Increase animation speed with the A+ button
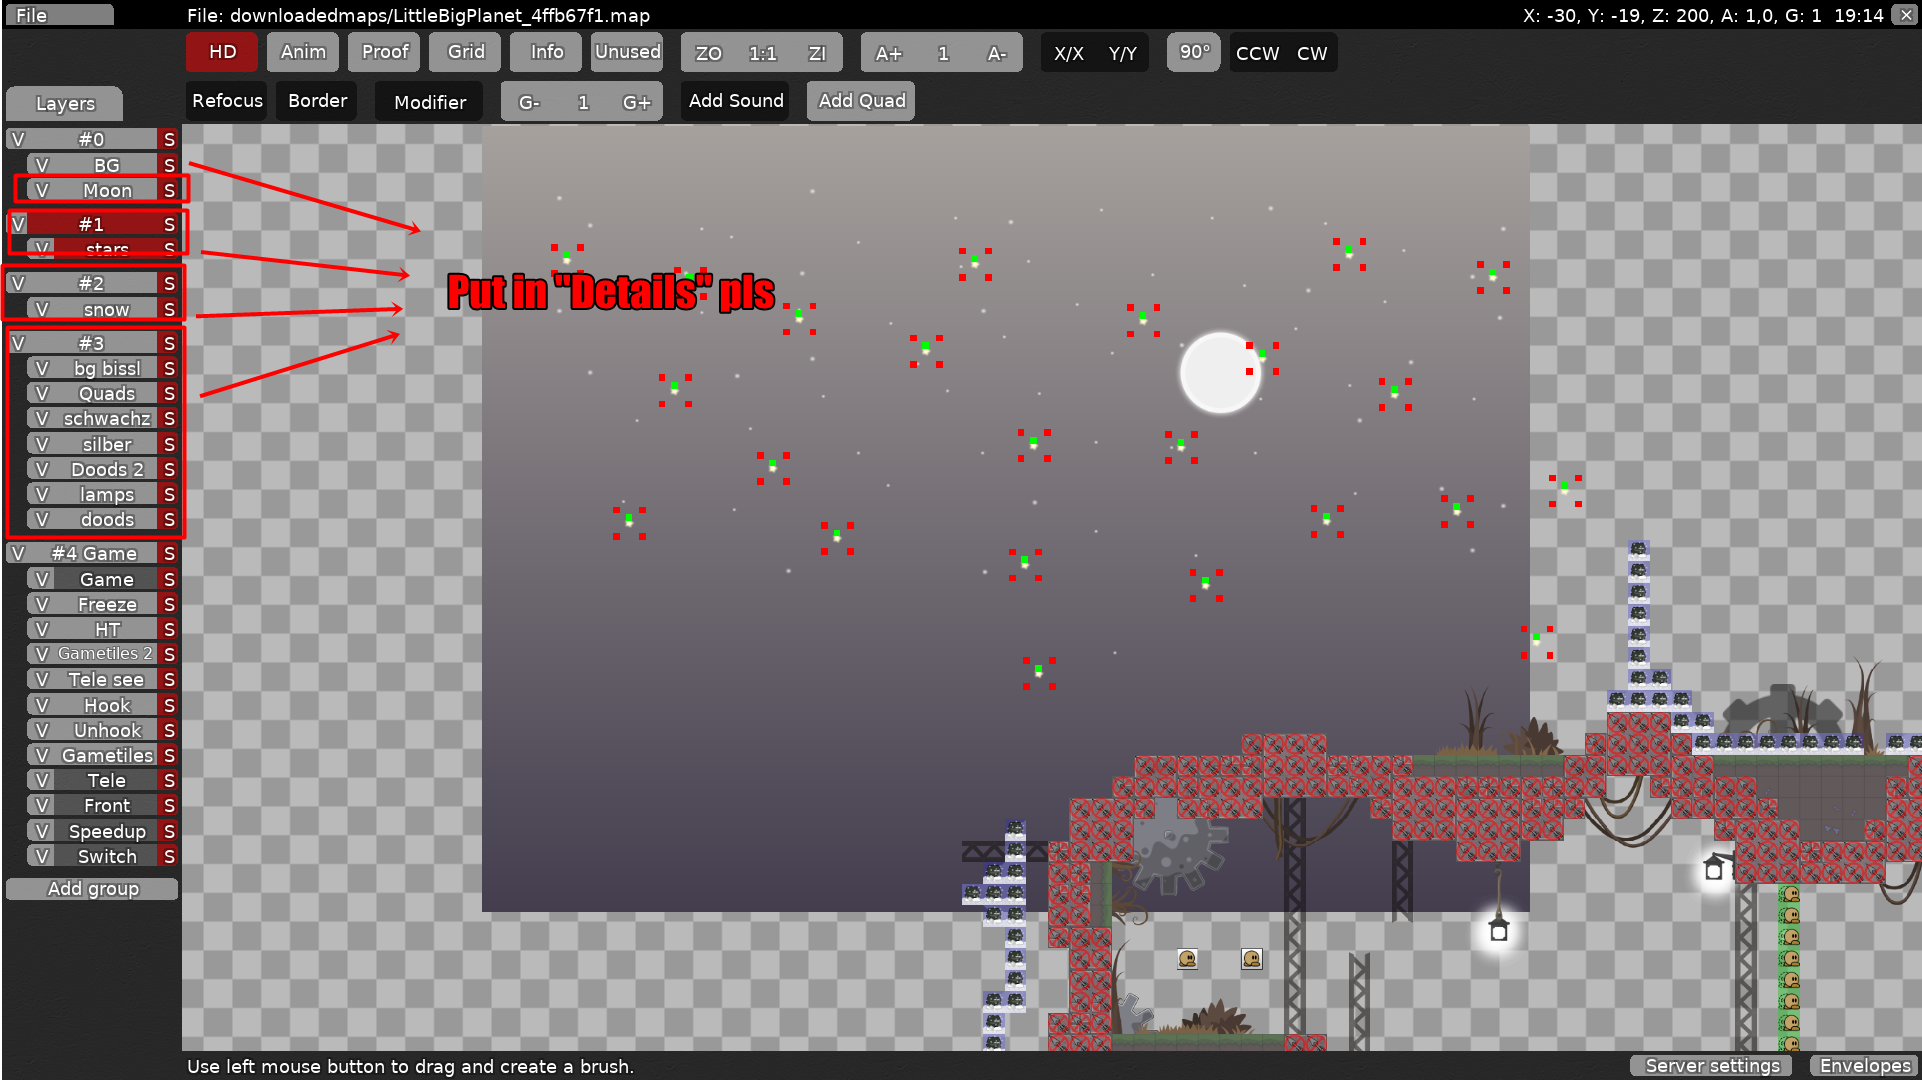This screenshot has width=1922, height=1080. pyautogui.click(x=888, y=53)
